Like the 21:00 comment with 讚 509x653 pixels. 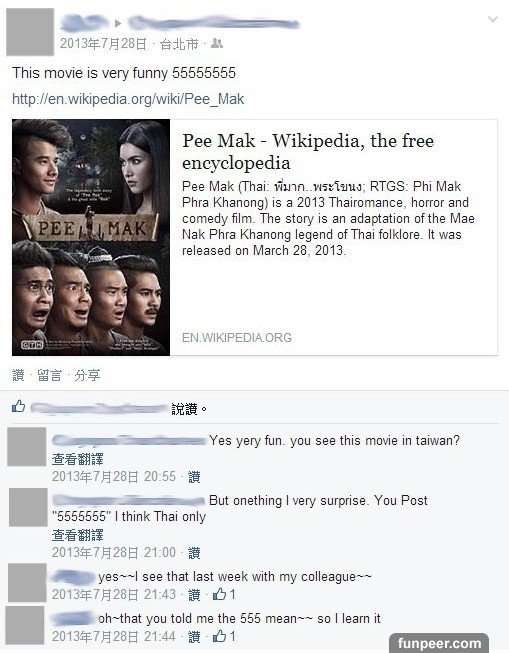[x=194, y=553]
